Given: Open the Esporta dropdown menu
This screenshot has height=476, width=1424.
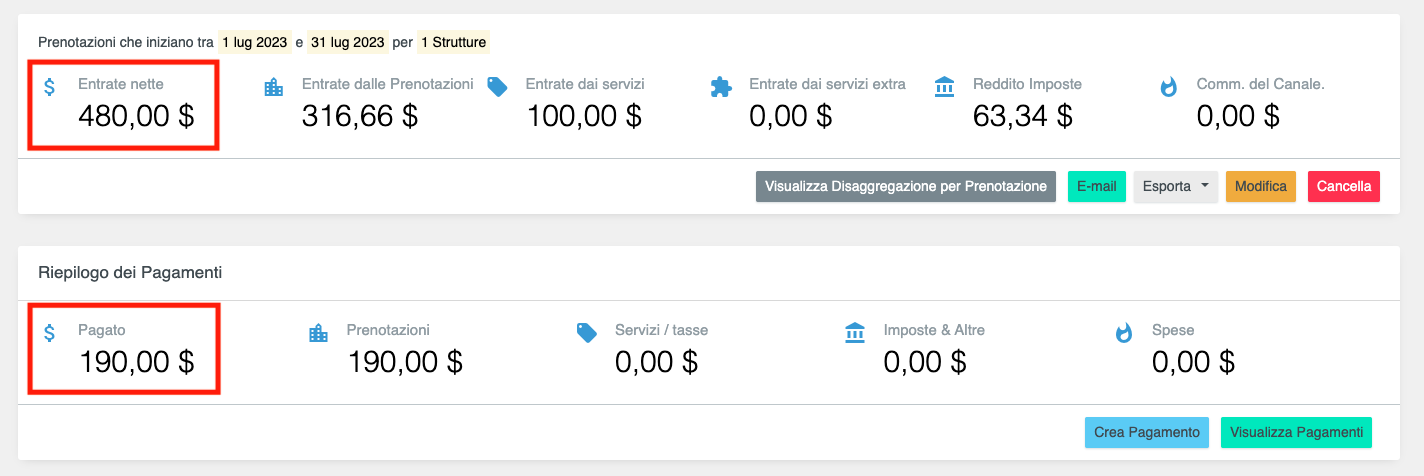Looking at the screenshot, I should [x=1175, y=187].
